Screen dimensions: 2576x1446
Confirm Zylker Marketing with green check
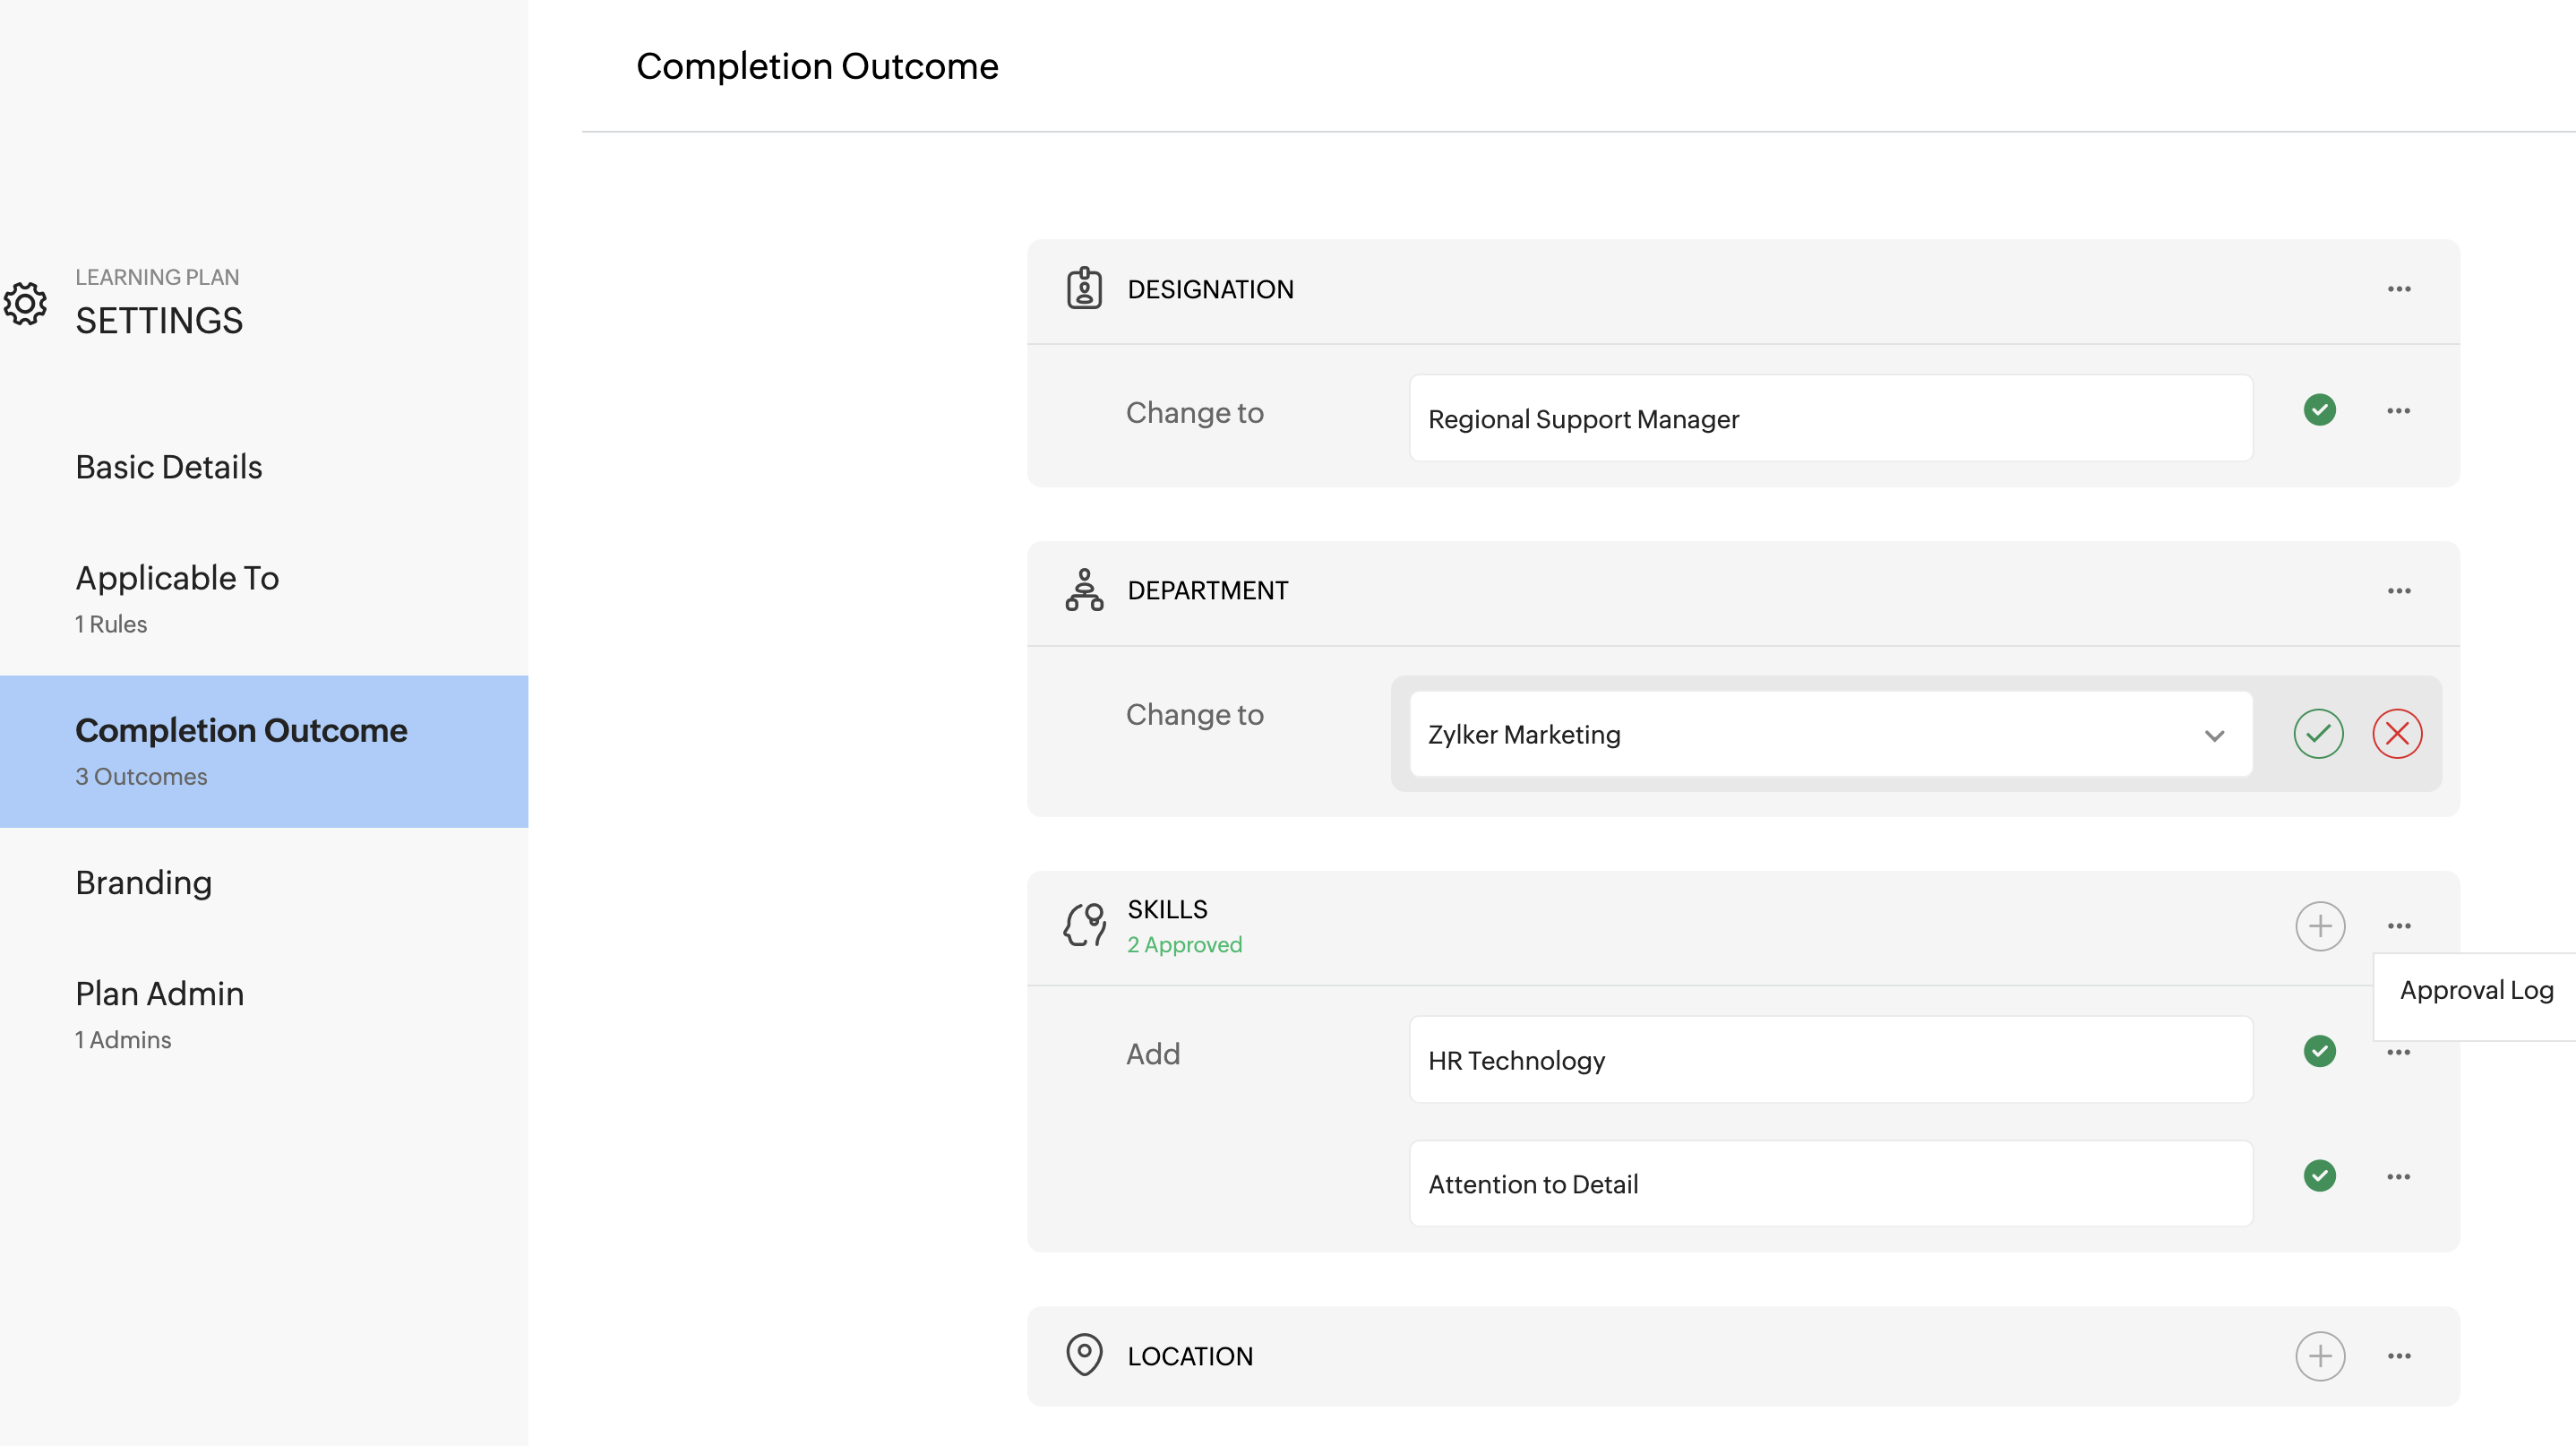[x=2318, y=734]
